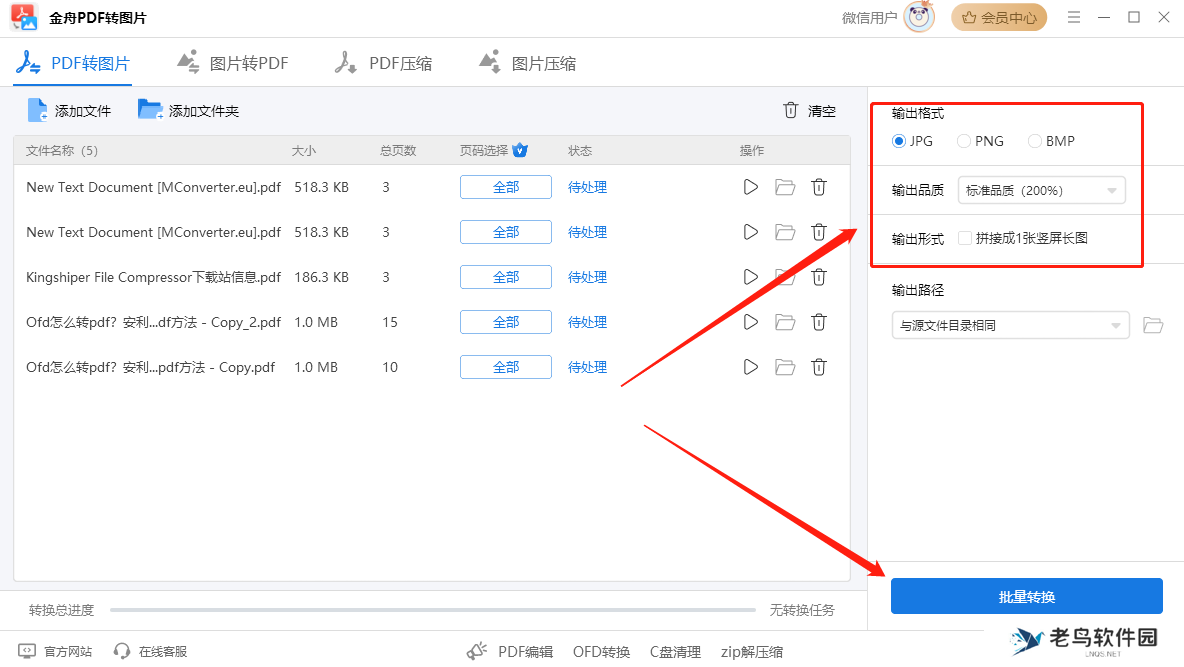
Task: Open the 输出品质 quality dropdown
Action: [x=1041, y=189]
